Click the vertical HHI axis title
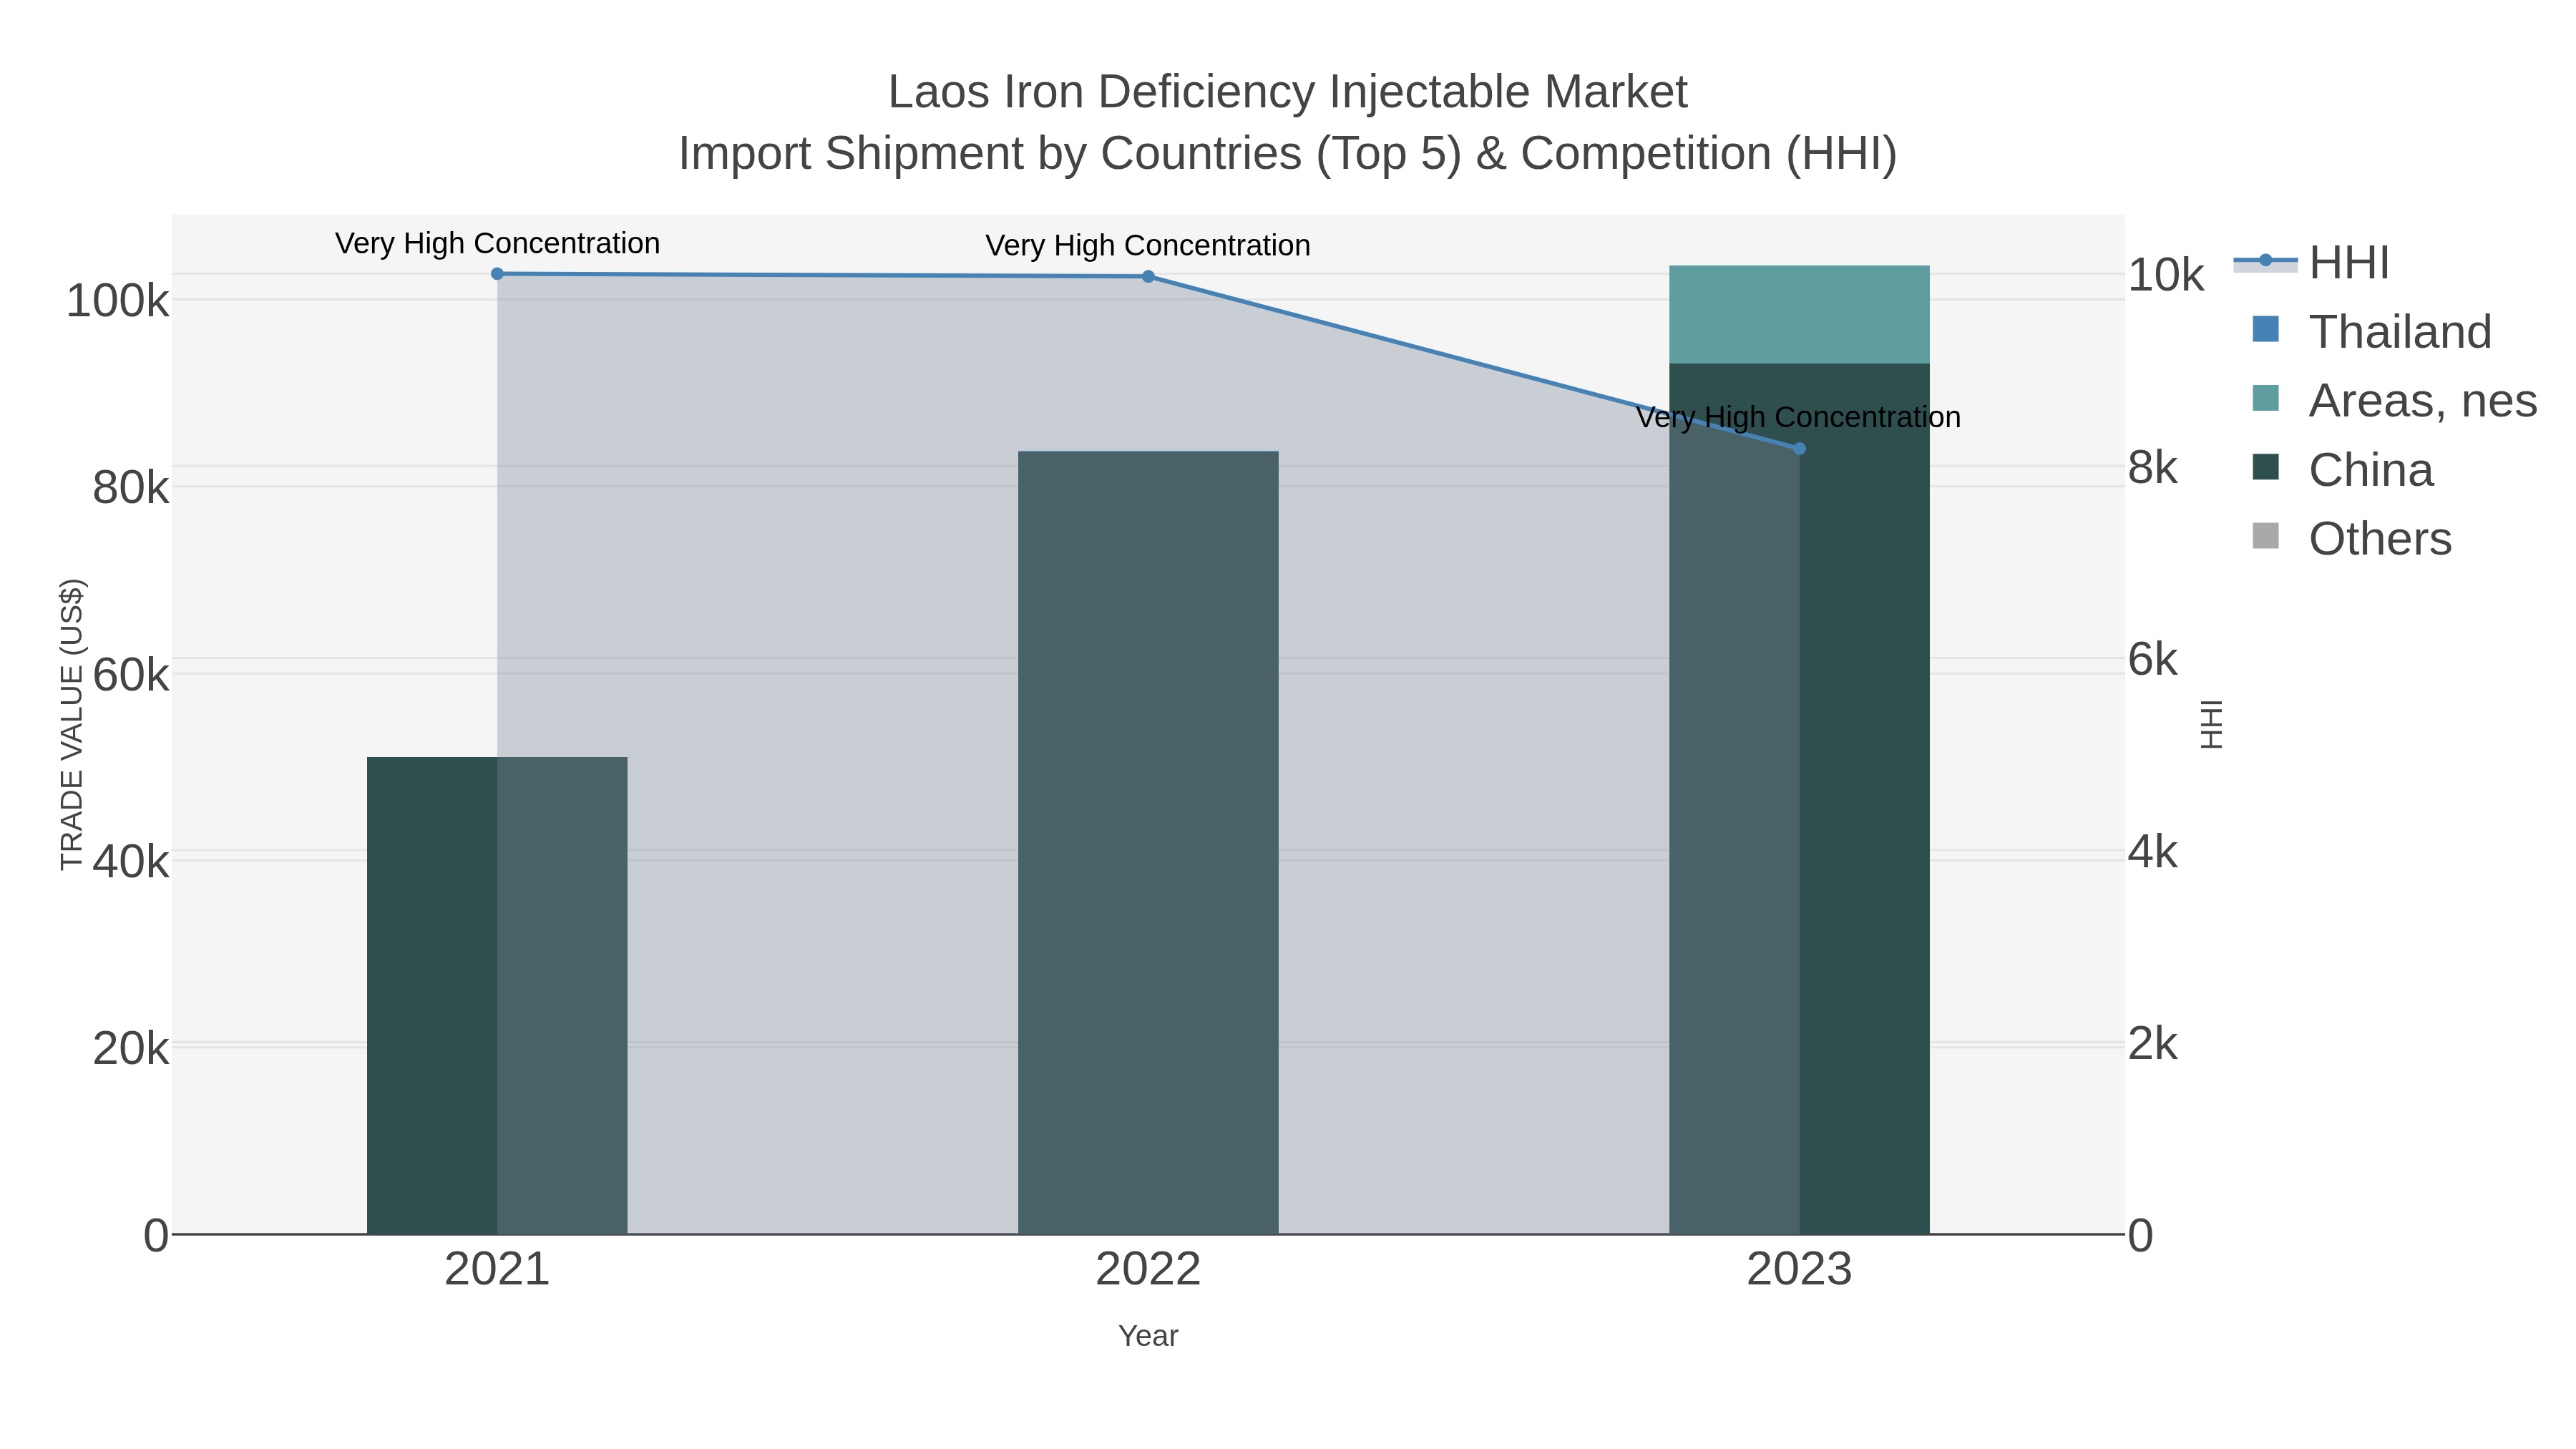The width and height of the screenshot is (2576, 1449). 2212,724
